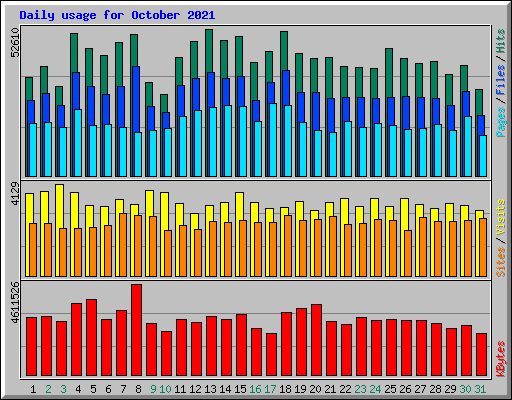Click the green Hits bar for day 10
This screenshot has height=400, width=512.
click(x=164, y=103)
